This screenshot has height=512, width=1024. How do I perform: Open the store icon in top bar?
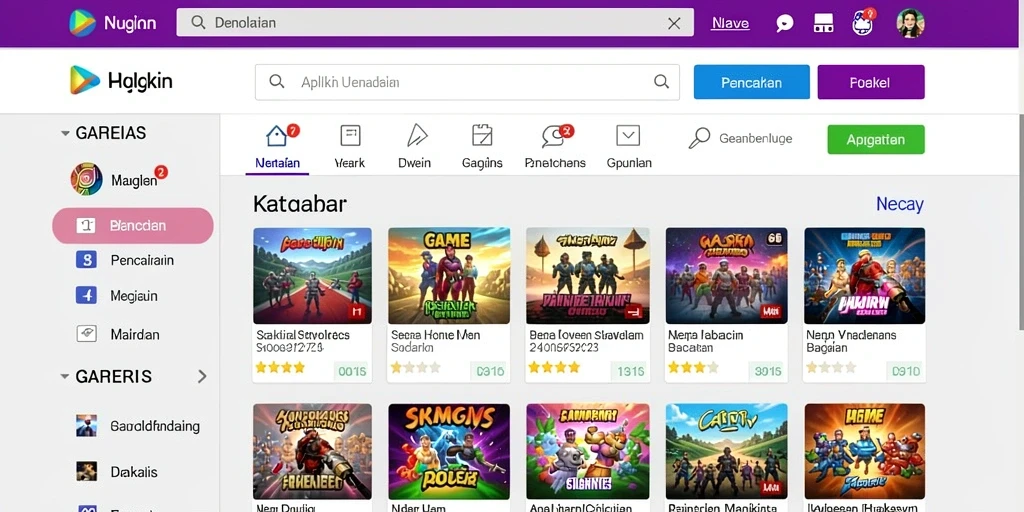pyautogui.click(x=824, y=24)
